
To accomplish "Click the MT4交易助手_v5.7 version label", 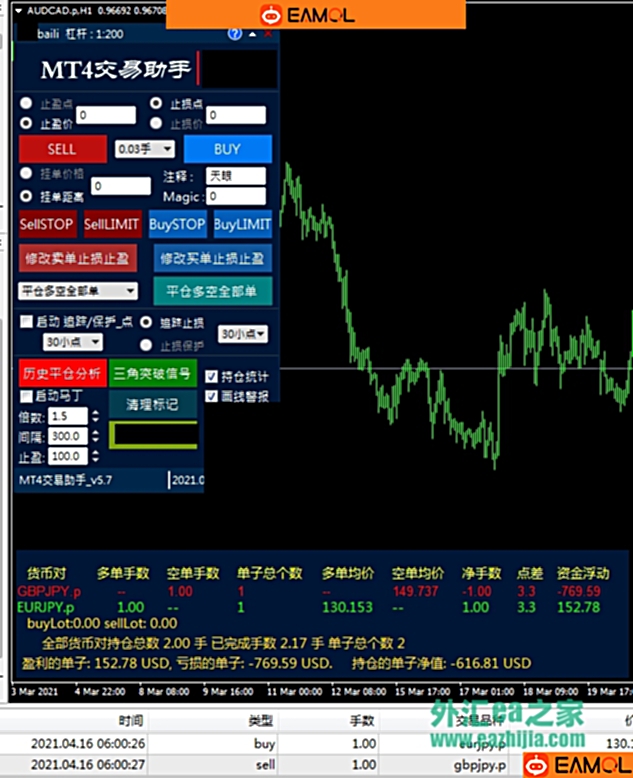I will 65,480.
